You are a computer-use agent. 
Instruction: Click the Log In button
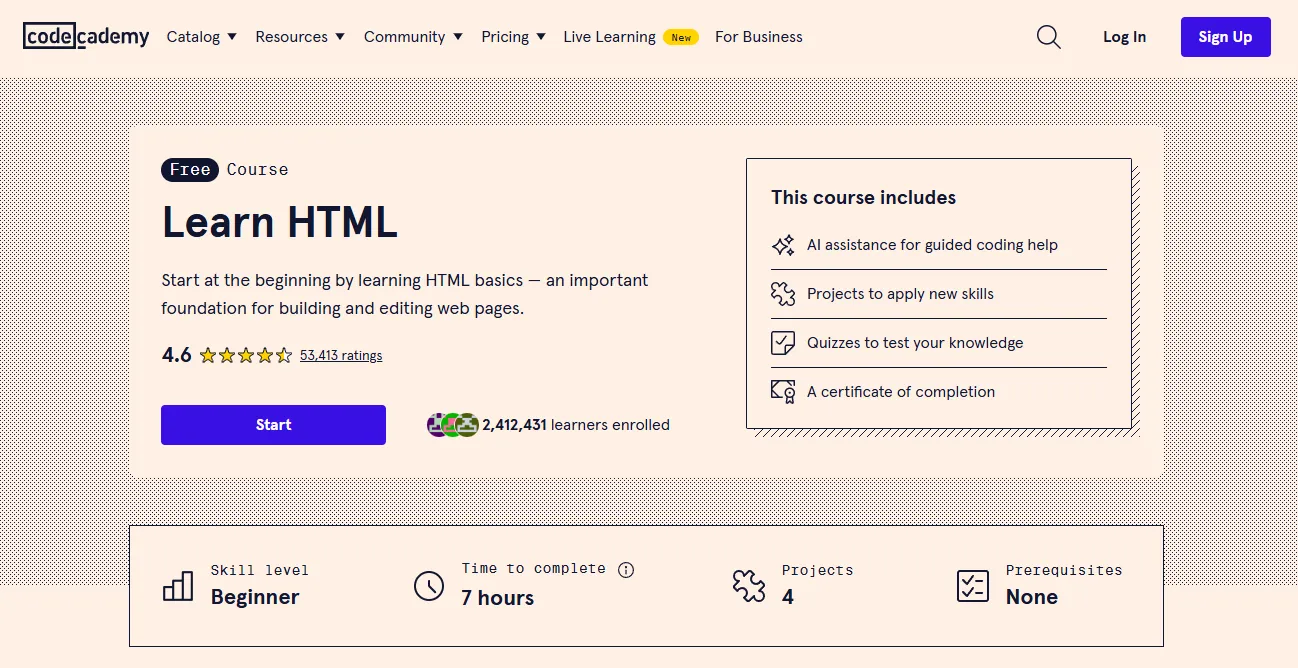1125,37
